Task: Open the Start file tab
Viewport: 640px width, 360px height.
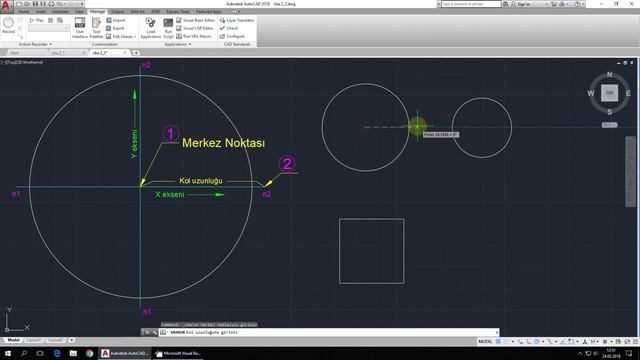Action: point(15,53)
